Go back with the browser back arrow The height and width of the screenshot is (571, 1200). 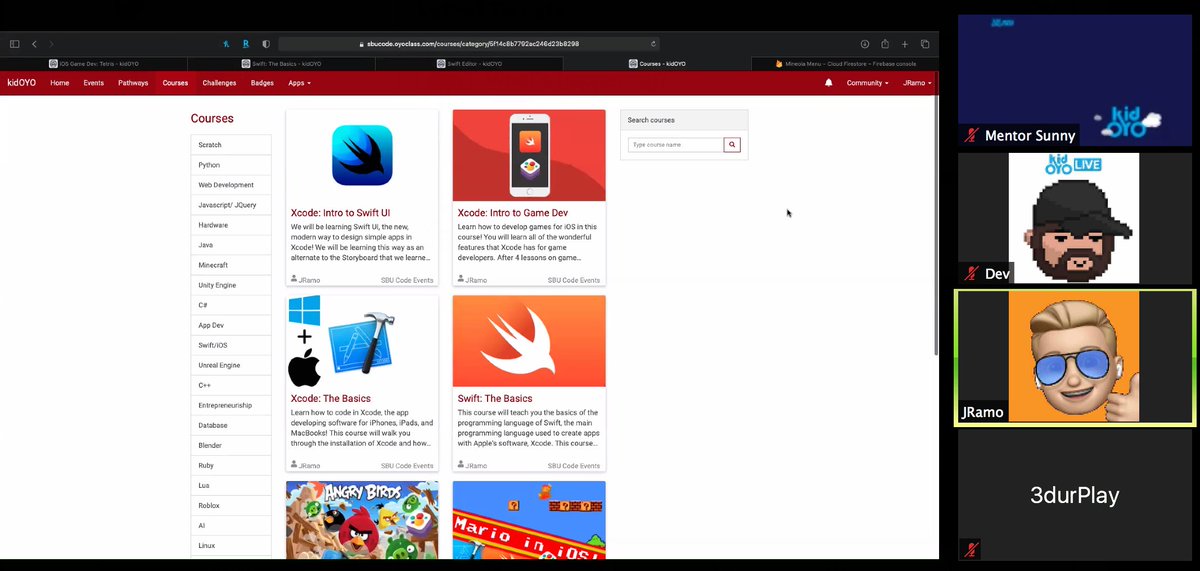34,44
